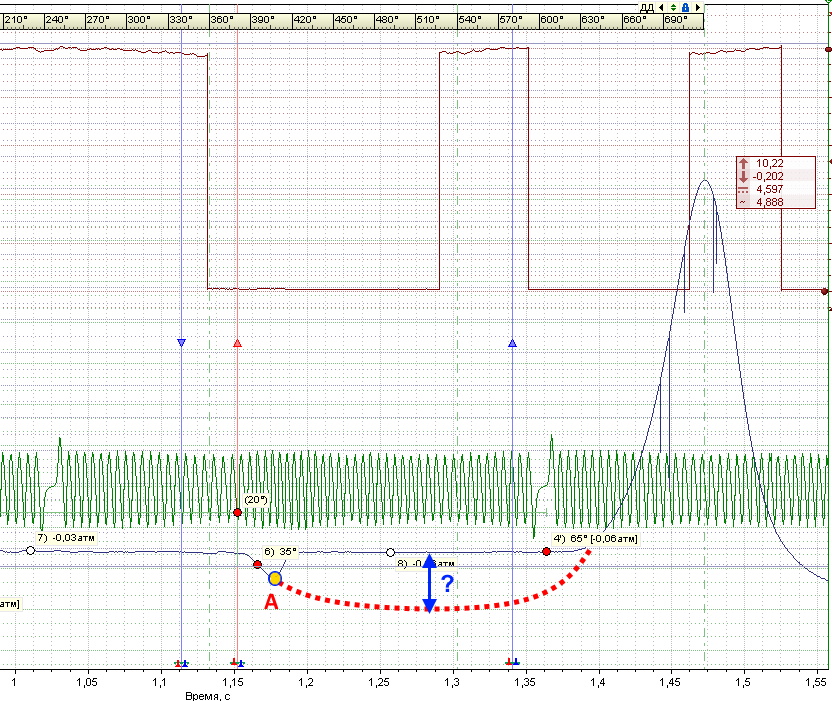The width and height of the screenshot is (832, 701).
Task: Click the white point labeled 7) -0,03атм
Action: click(x=30, y=551)
